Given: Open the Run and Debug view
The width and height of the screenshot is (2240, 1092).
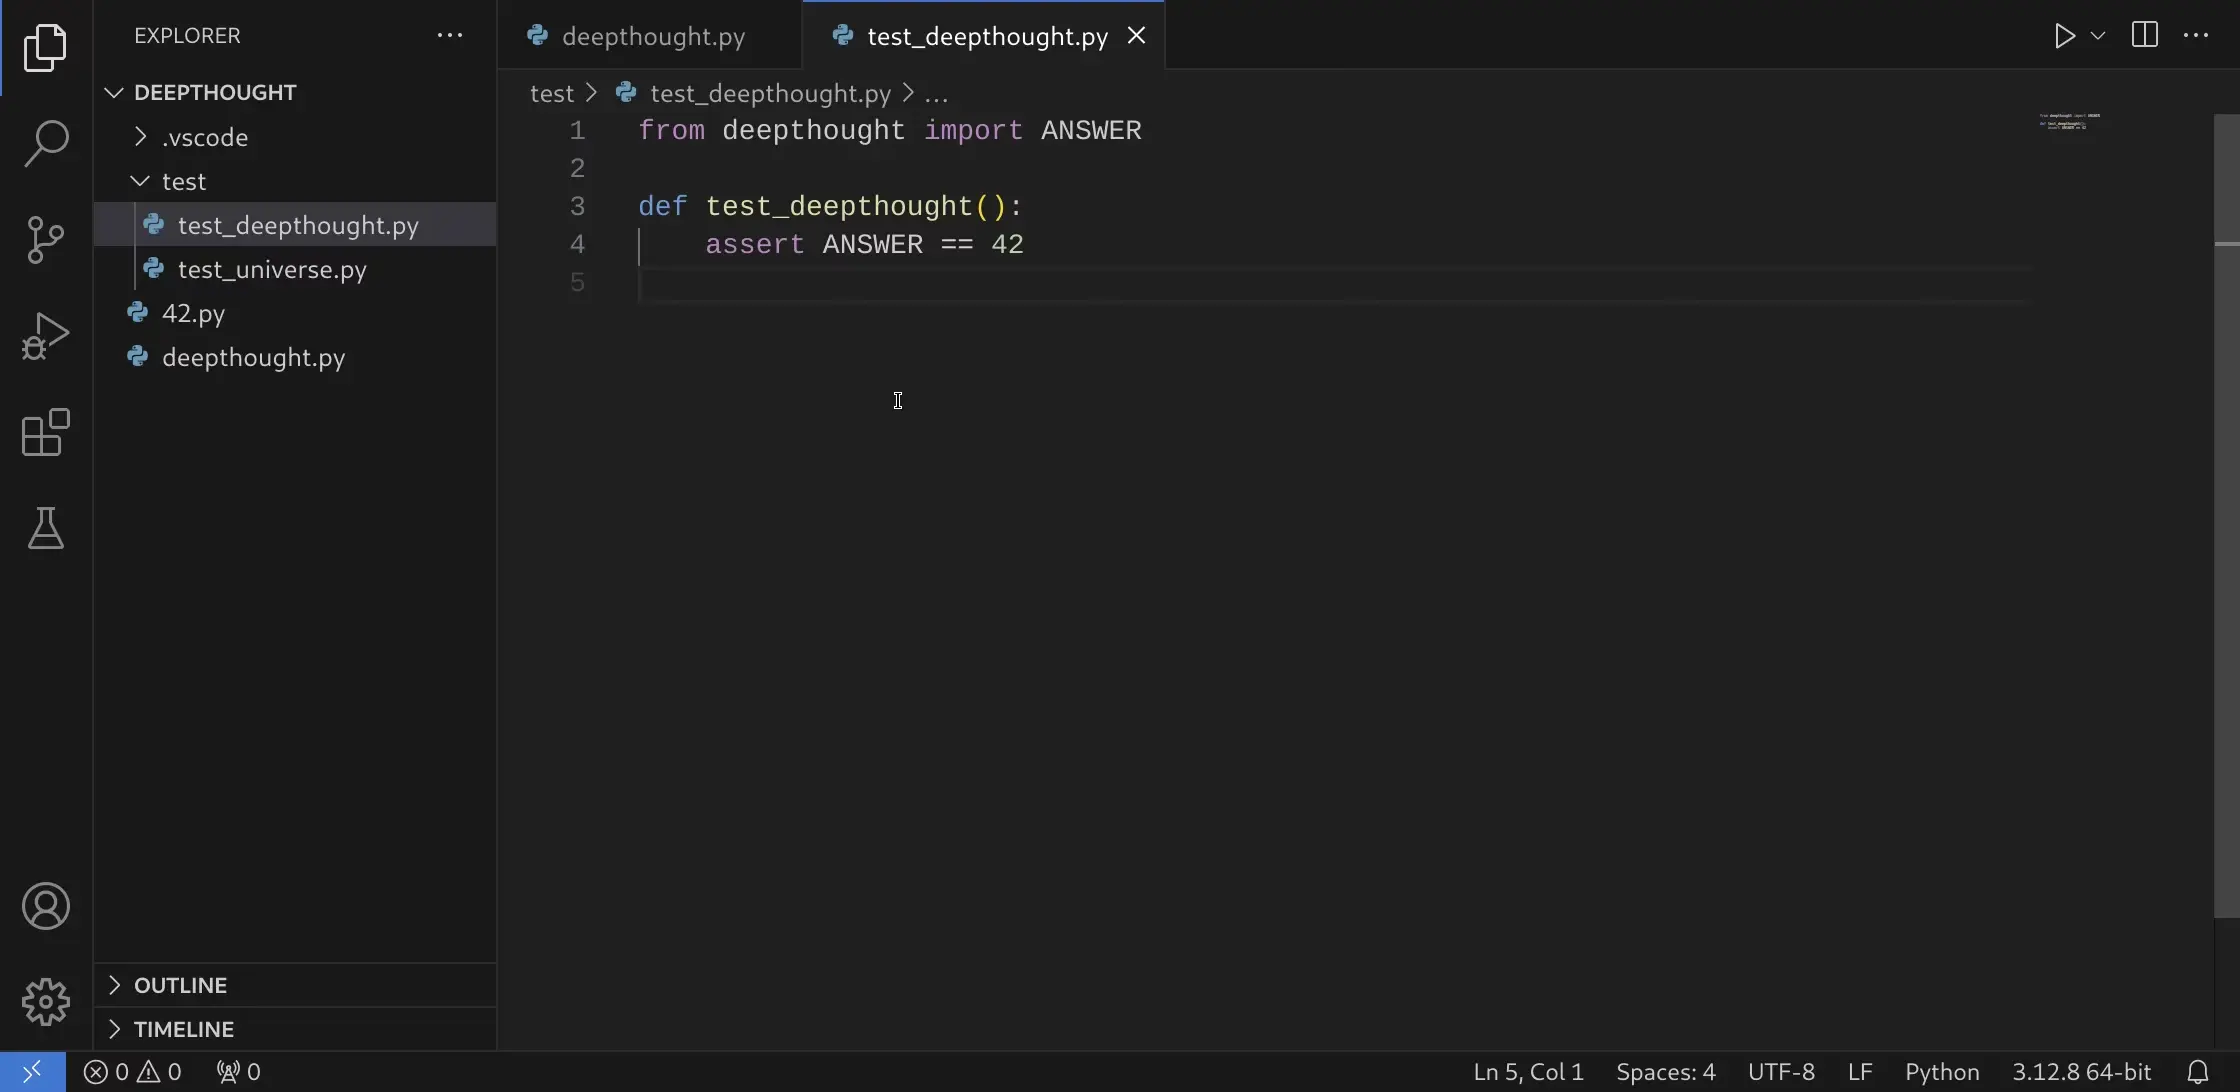Looking at the screenshot, I should point(46,336).
